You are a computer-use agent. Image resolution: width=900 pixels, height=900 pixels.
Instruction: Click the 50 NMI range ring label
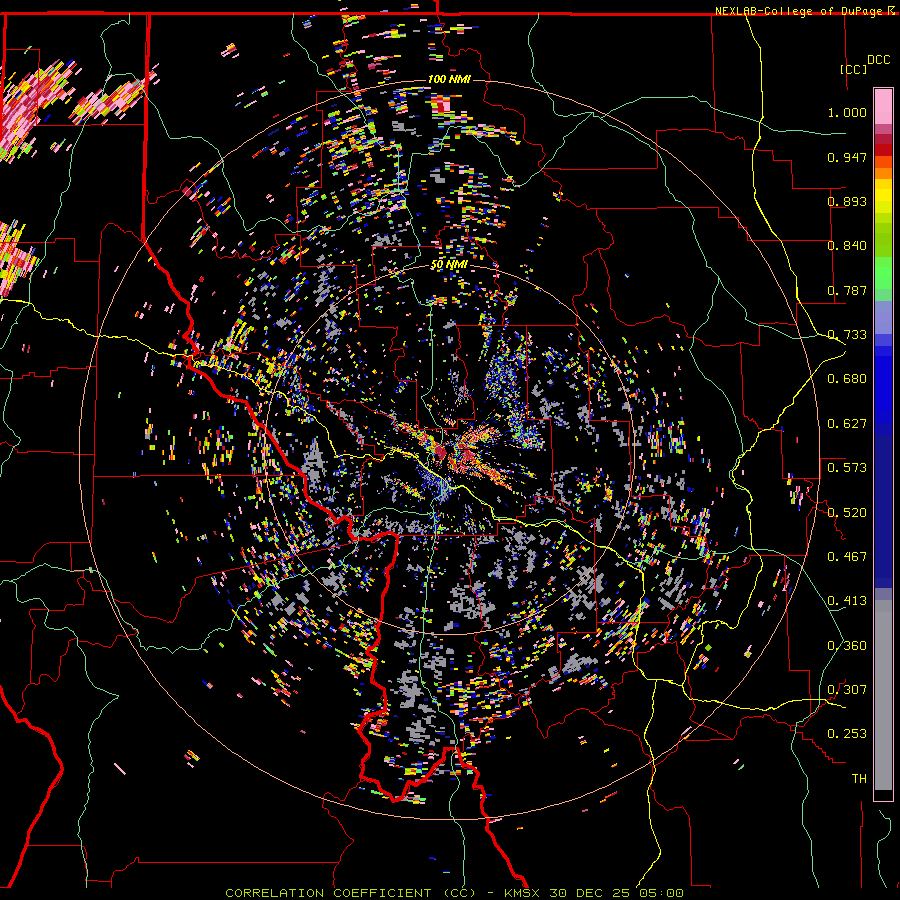pos(449,265)
